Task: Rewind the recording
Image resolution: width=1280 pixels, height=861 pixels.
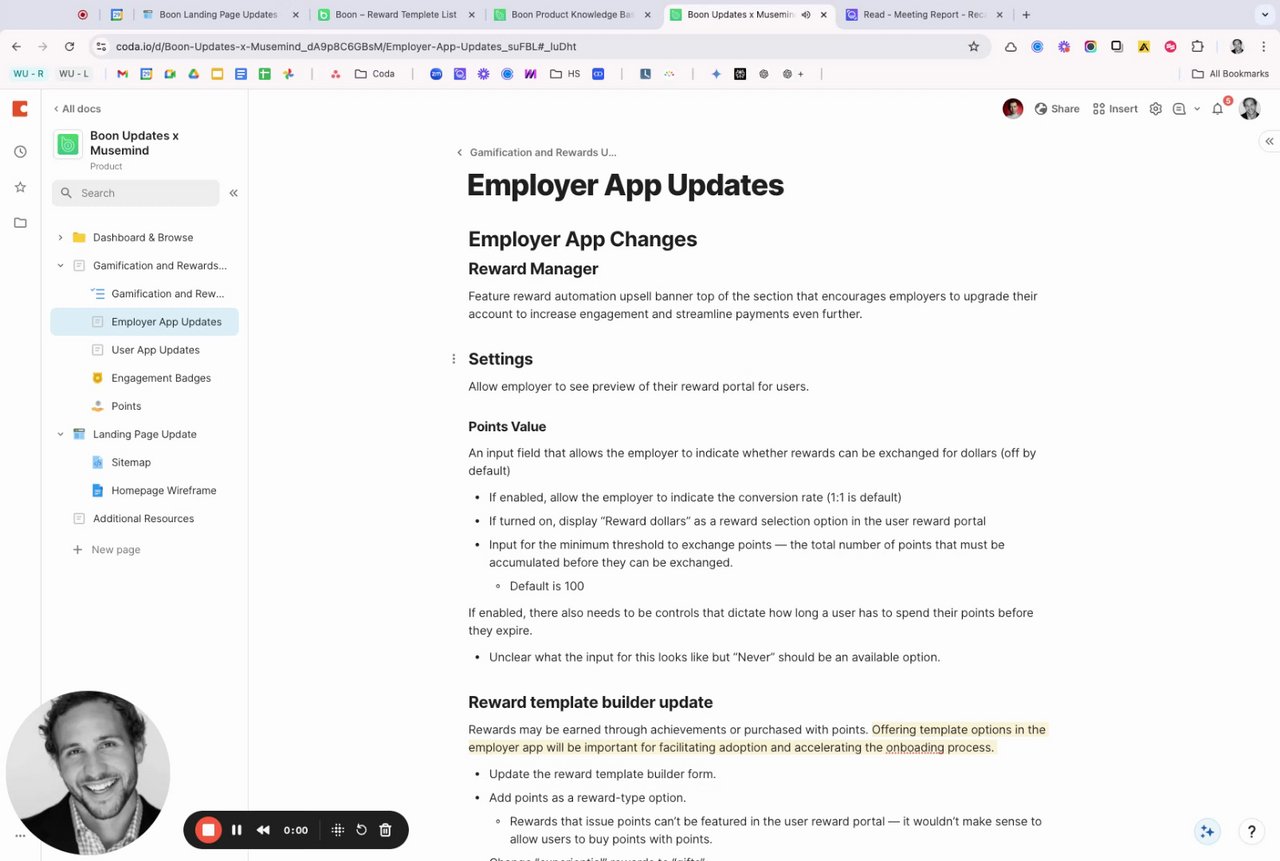Action: [x=263, y=830]
